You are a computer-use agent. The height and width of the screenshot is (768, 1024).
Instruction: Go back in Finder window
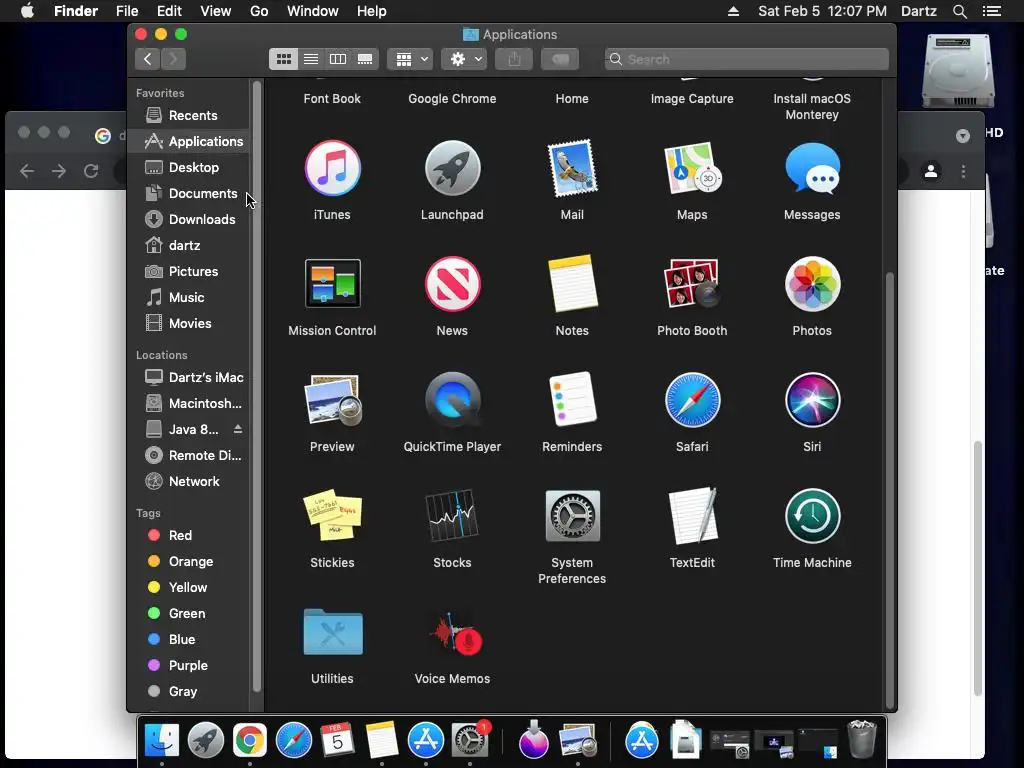click(x=148, y=59)
